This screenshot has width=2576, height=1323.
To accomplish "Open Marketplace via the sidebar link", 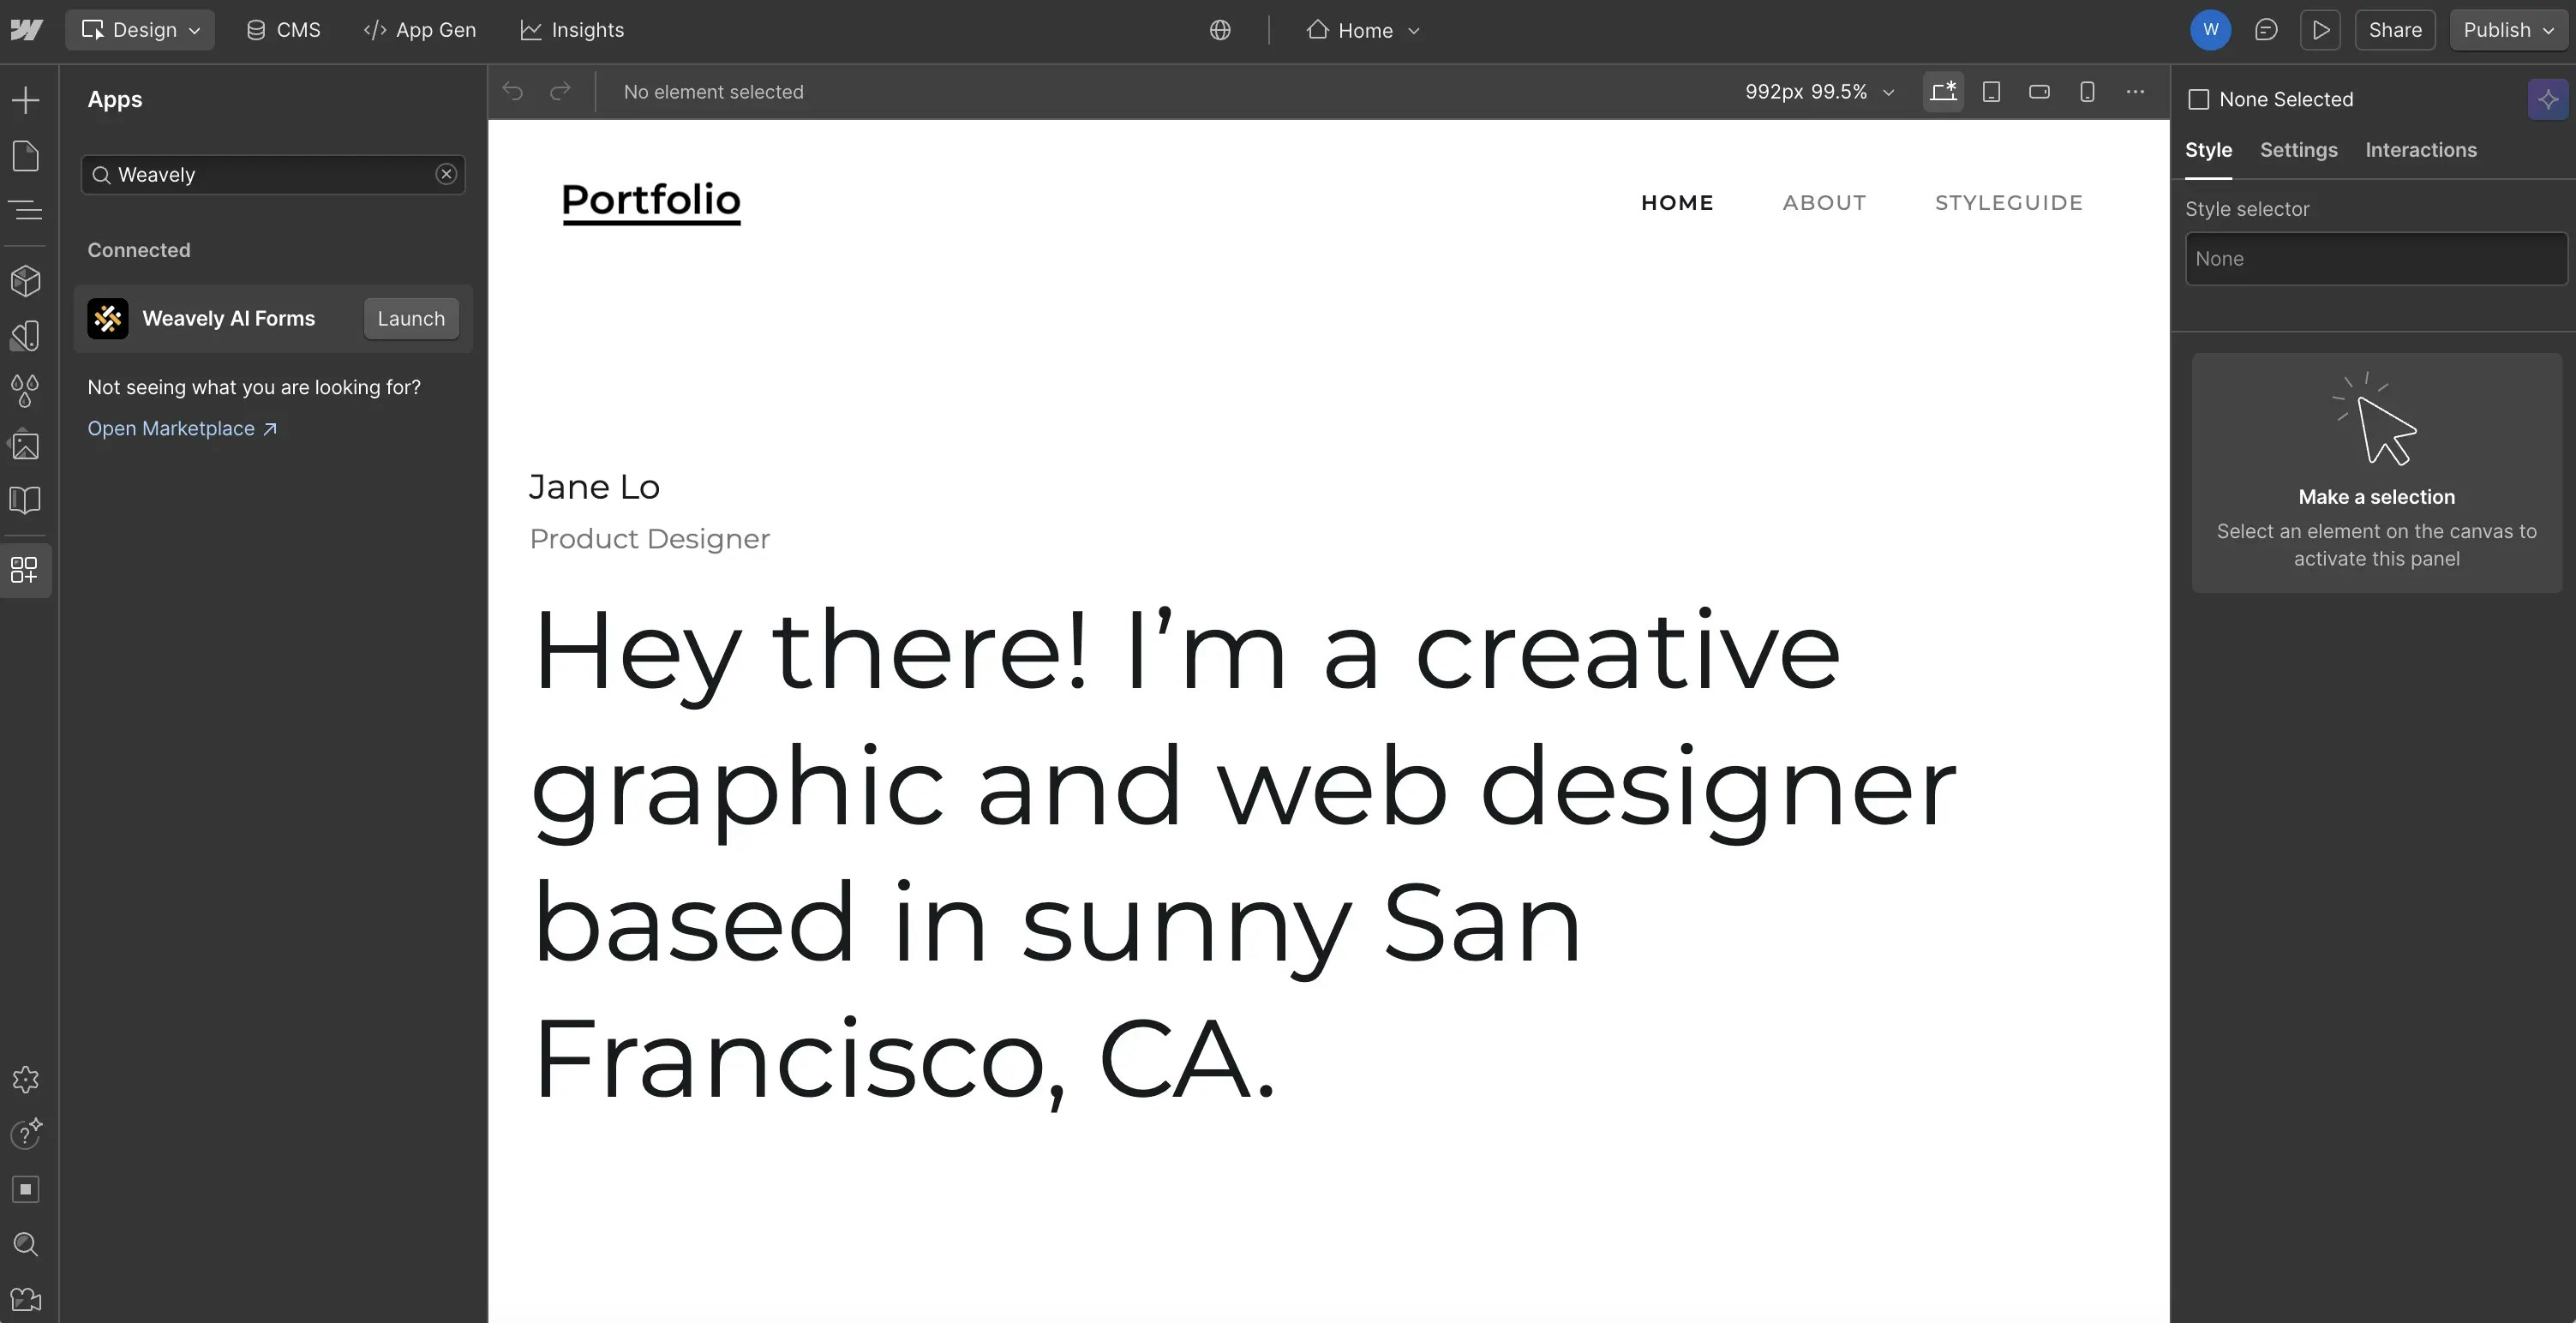I will tap(171, 428).
